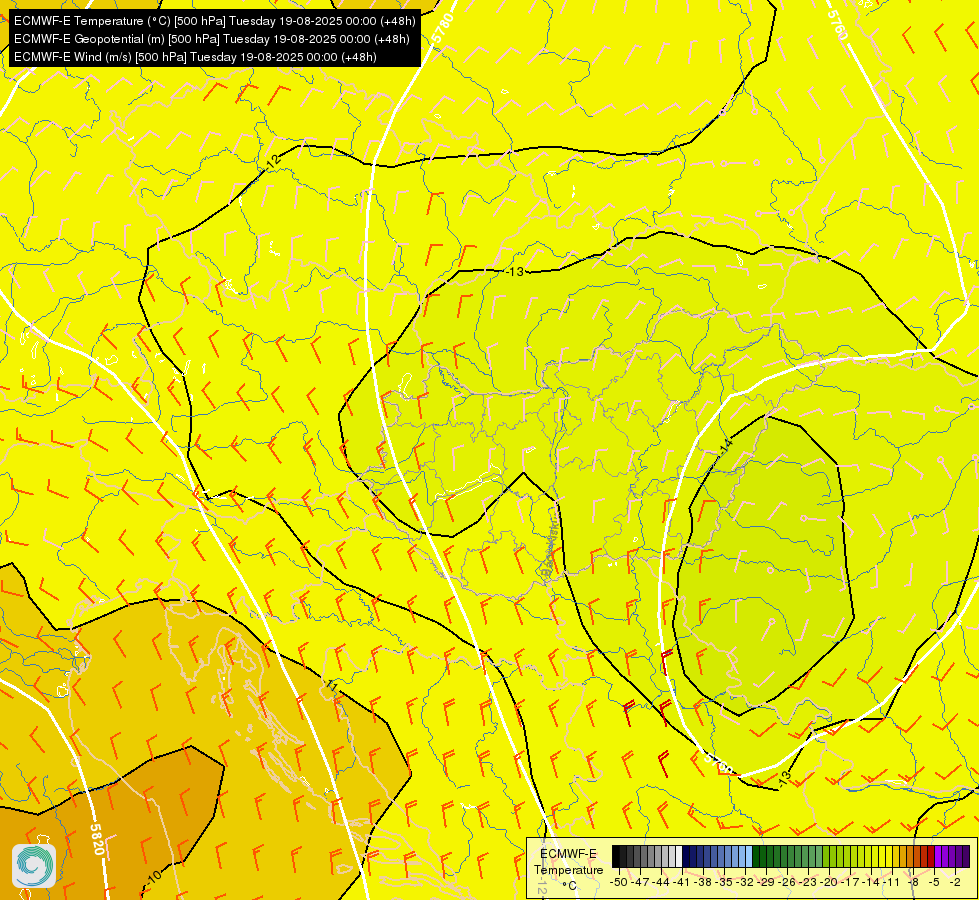979x900 pixels.
Task: Click the -23 value in the legend
Action: [x=809, y=882]
